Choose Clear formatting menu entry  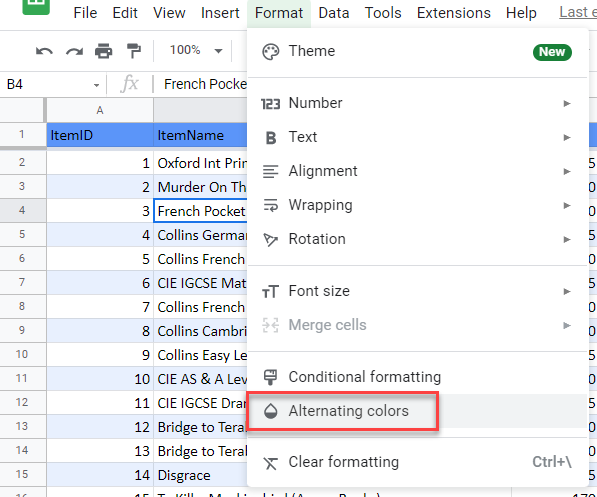[x=417, y=462]
